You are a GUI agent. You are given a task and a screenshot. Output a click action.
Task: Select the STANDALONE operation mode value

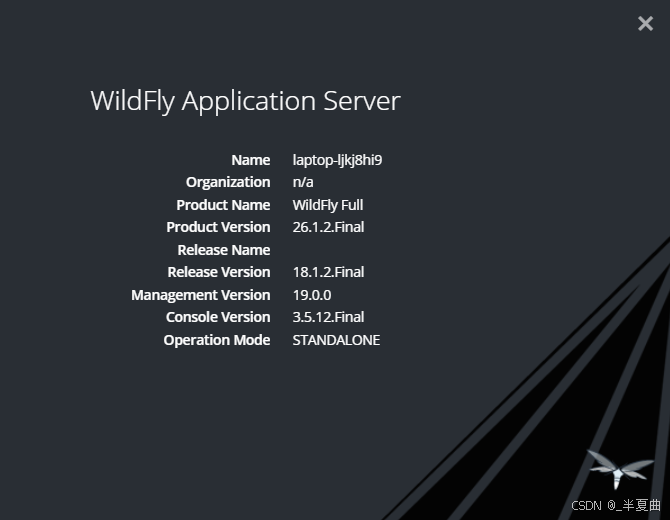pos(336,340)
